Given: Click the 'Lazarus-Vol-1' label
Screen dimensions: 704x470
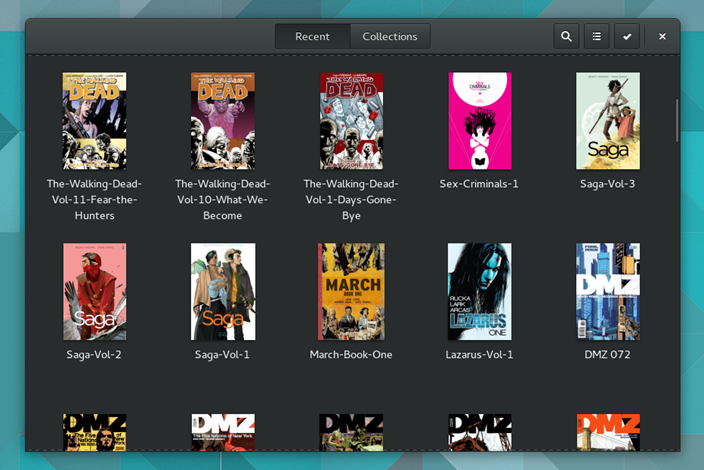Looking at the screenshot, I should point(479,355).
